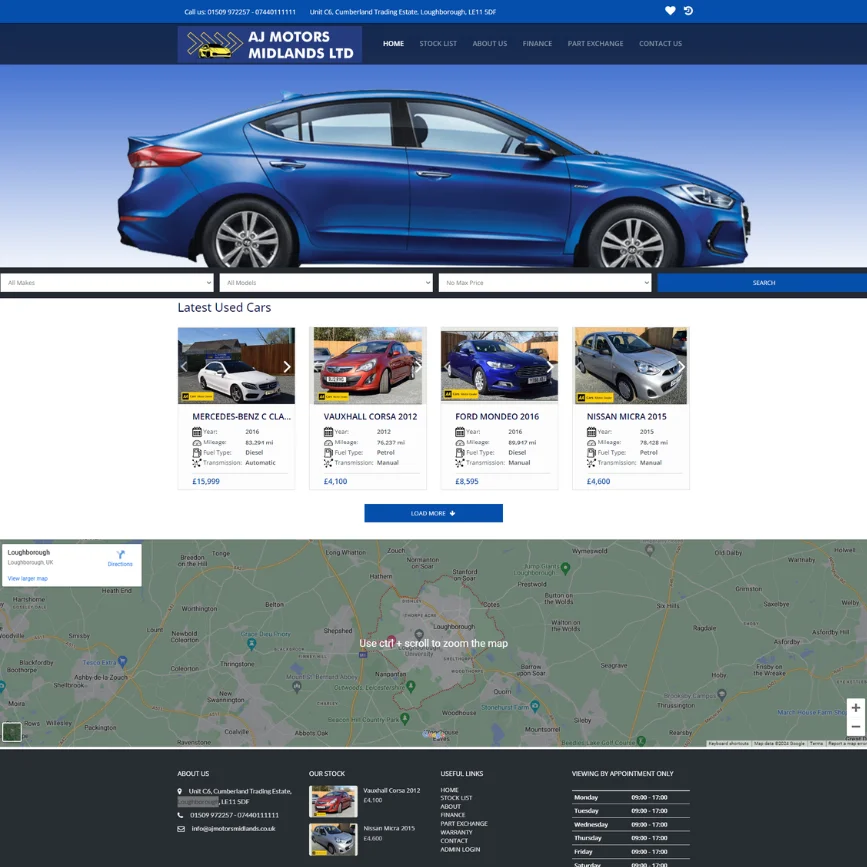Click the Load More button
Screen dimensions: 867x867
[x=433, y=513]
